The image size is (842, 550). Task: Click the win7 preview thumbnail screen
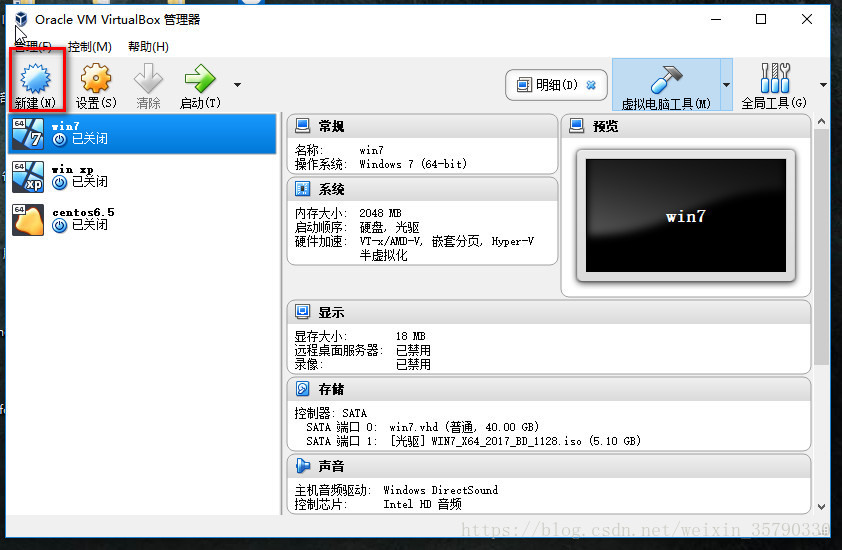tap(686, 215)
